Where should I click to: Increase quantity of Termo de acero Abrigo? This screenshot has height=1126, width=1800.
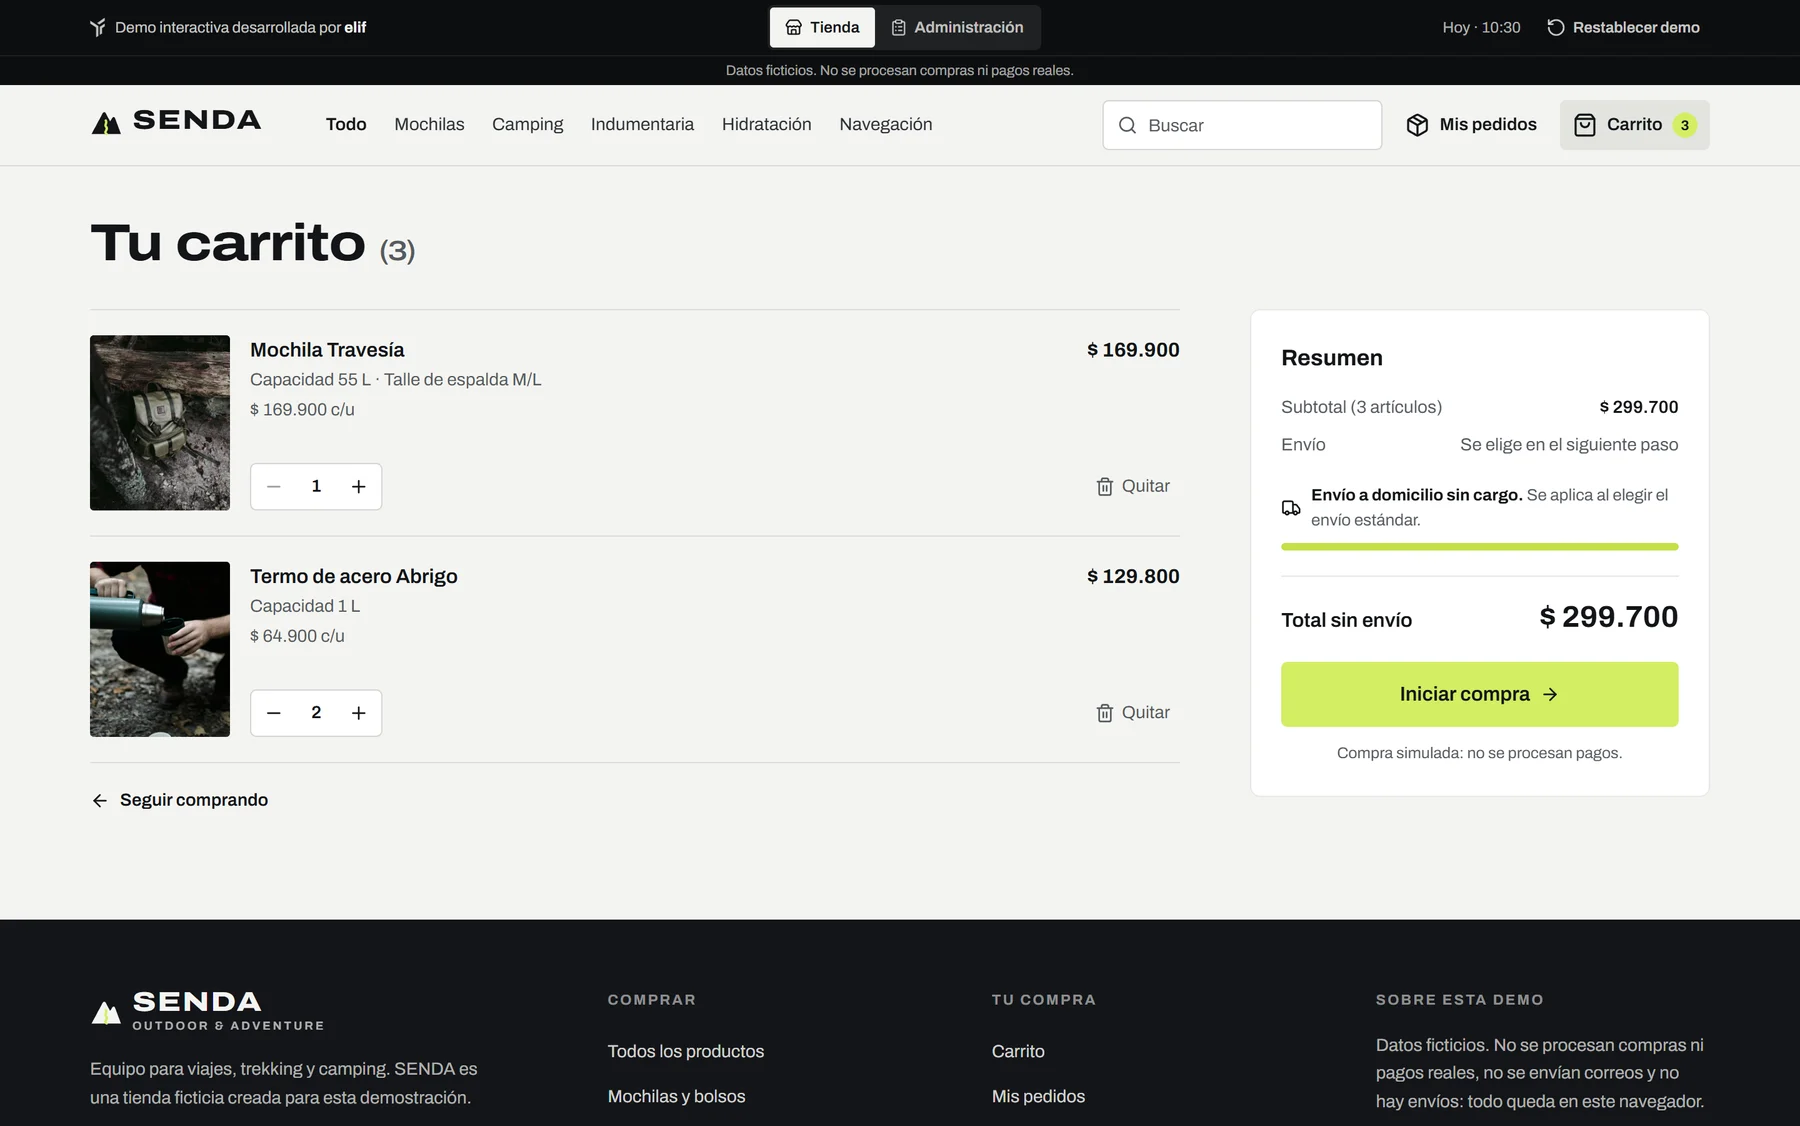click(x=358, y=713)
